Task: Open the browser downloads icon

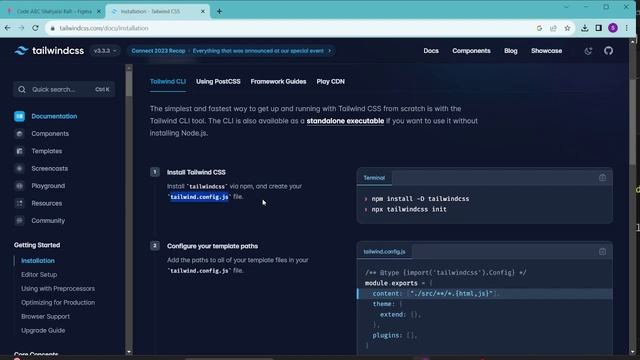Action: pos(584,28)
